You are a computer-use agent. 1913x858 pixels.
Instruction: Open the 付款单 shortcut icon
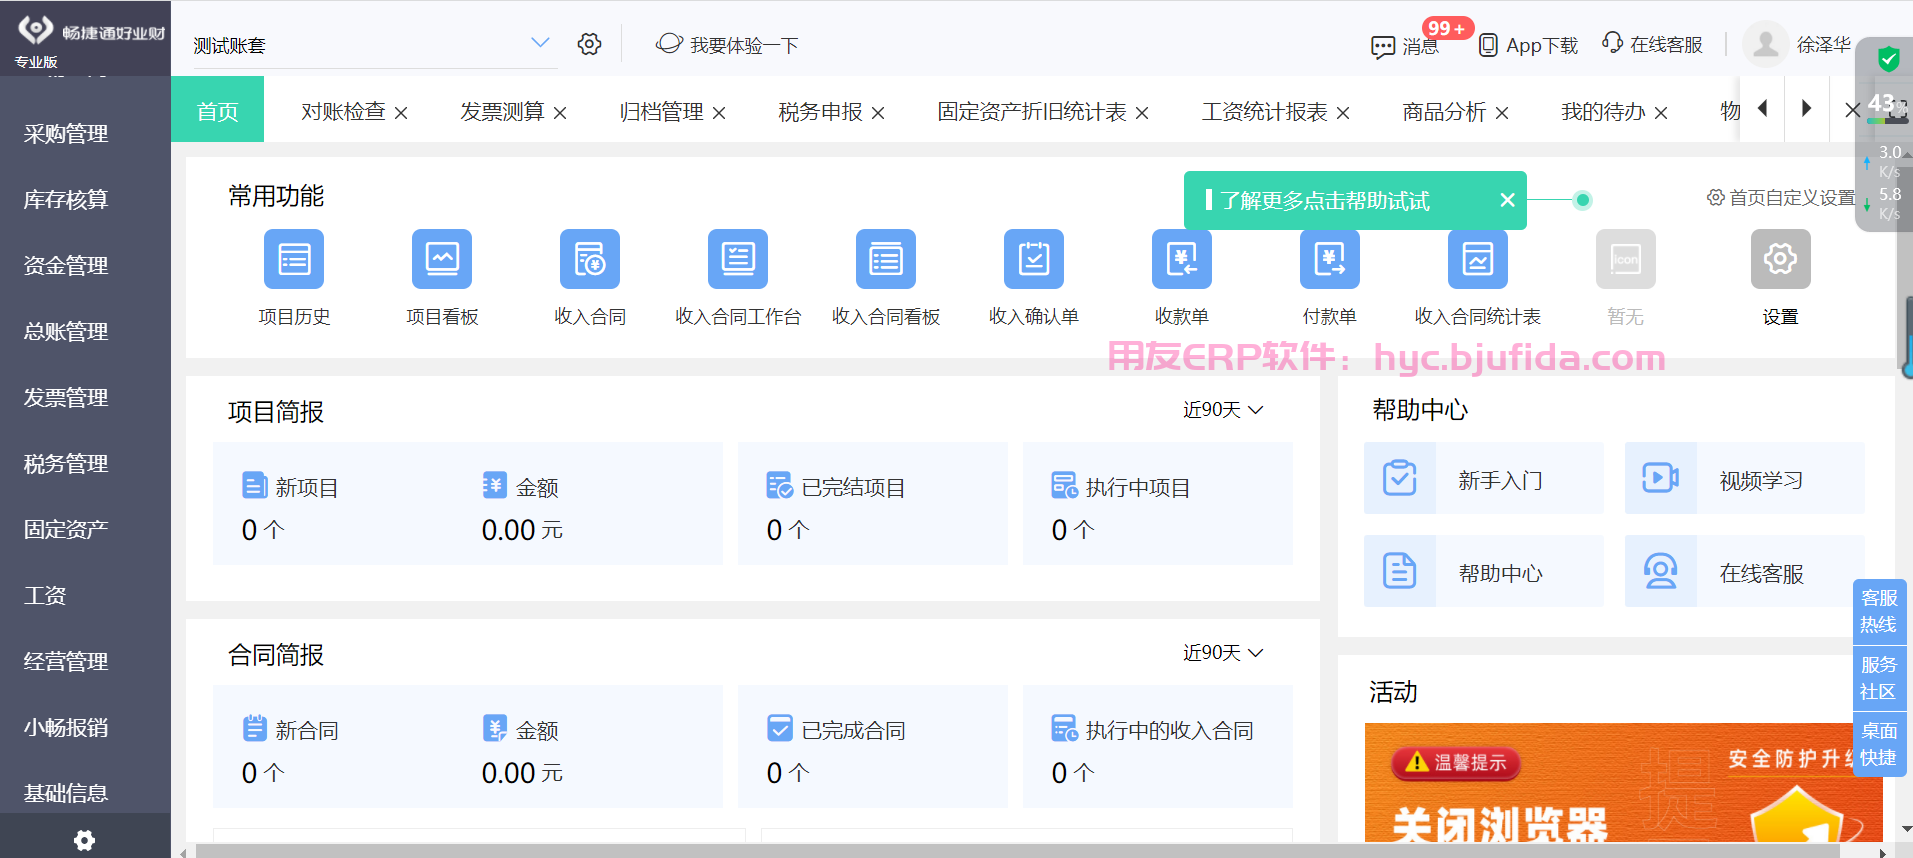click(x=1330, y=259)
